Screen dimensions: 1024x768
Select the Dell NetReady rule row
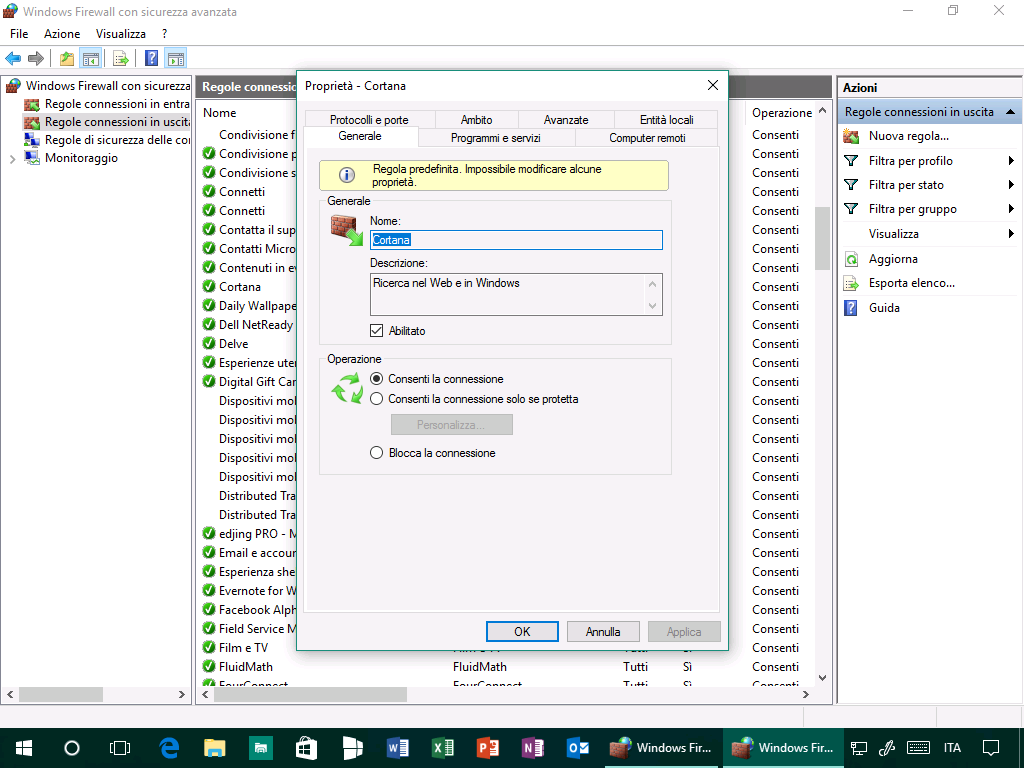[x=248, y=324]
